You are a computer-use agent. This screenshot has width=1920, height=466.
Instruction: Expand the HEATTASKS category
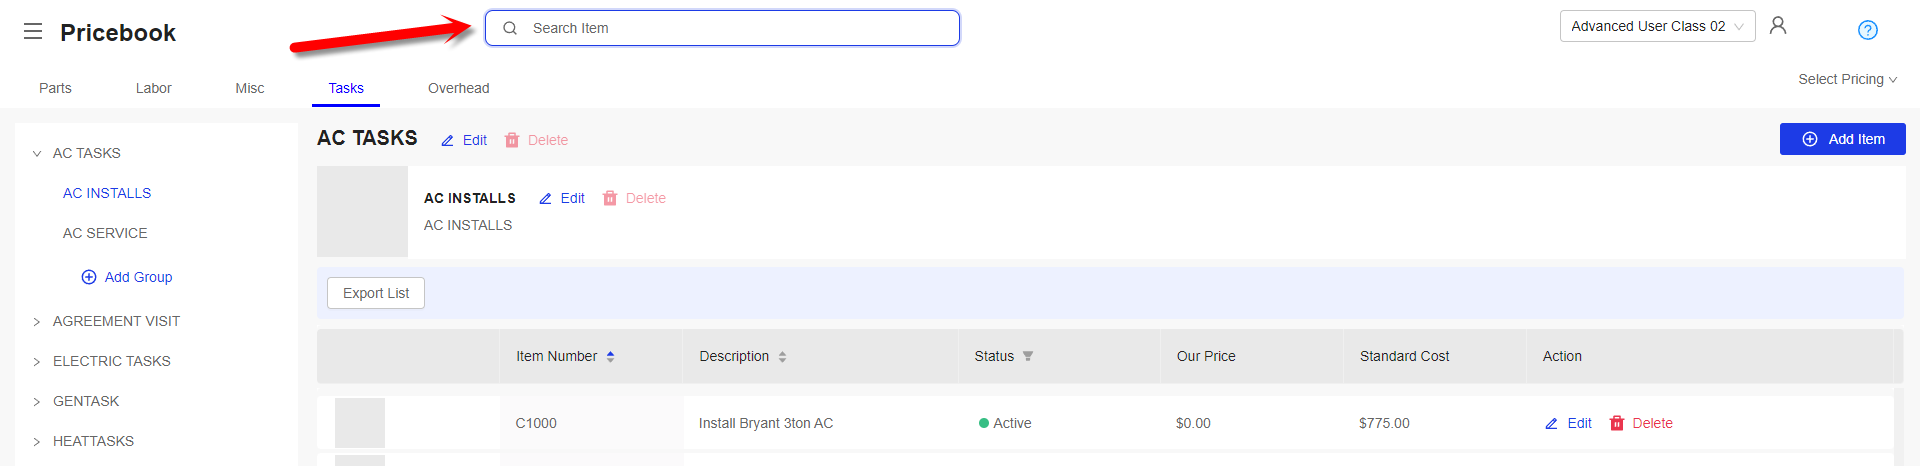(37, 441)
